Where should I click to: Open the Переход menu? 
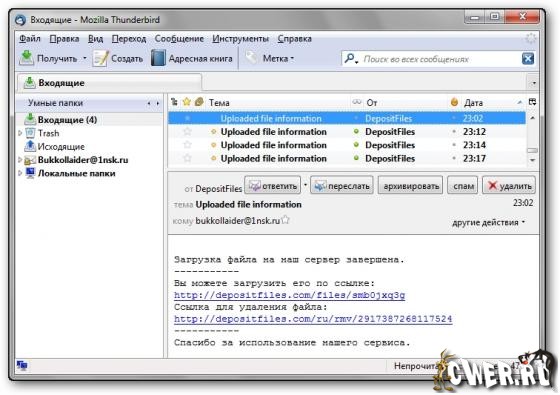[129, 39]
